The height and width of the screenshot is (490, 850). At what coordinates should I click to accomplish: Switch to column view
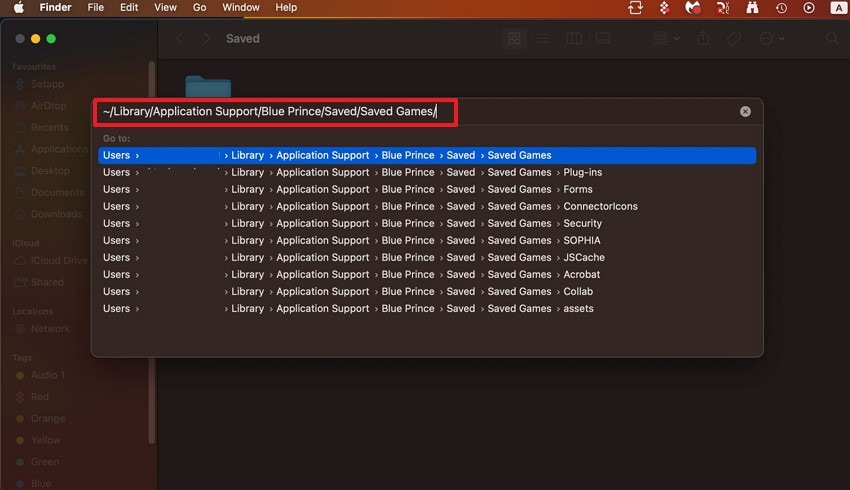574,38
